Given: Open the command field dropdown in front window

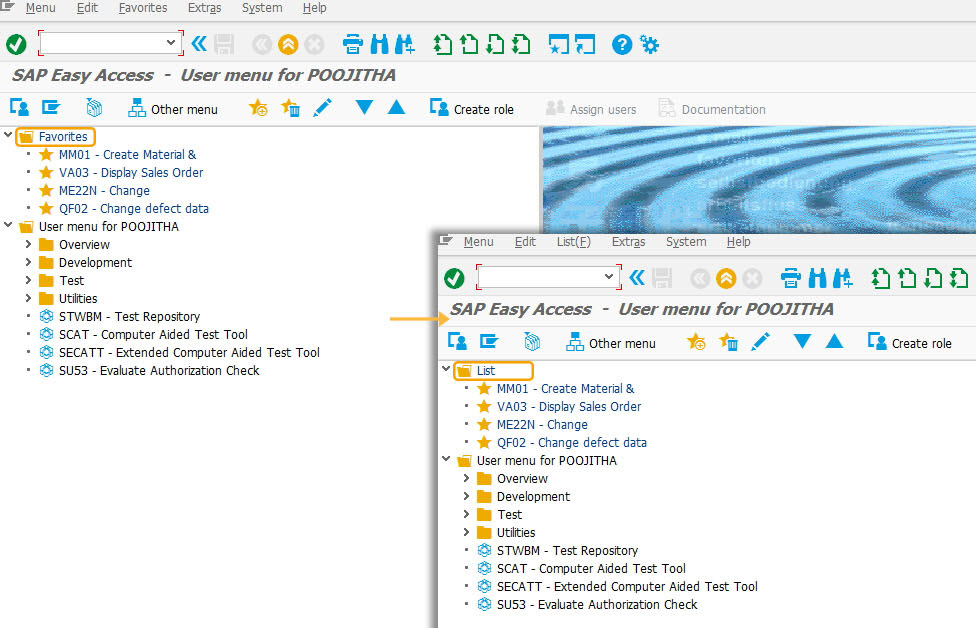Looking at the screenshot, I should pyautogui.click(x=609, y=276).
